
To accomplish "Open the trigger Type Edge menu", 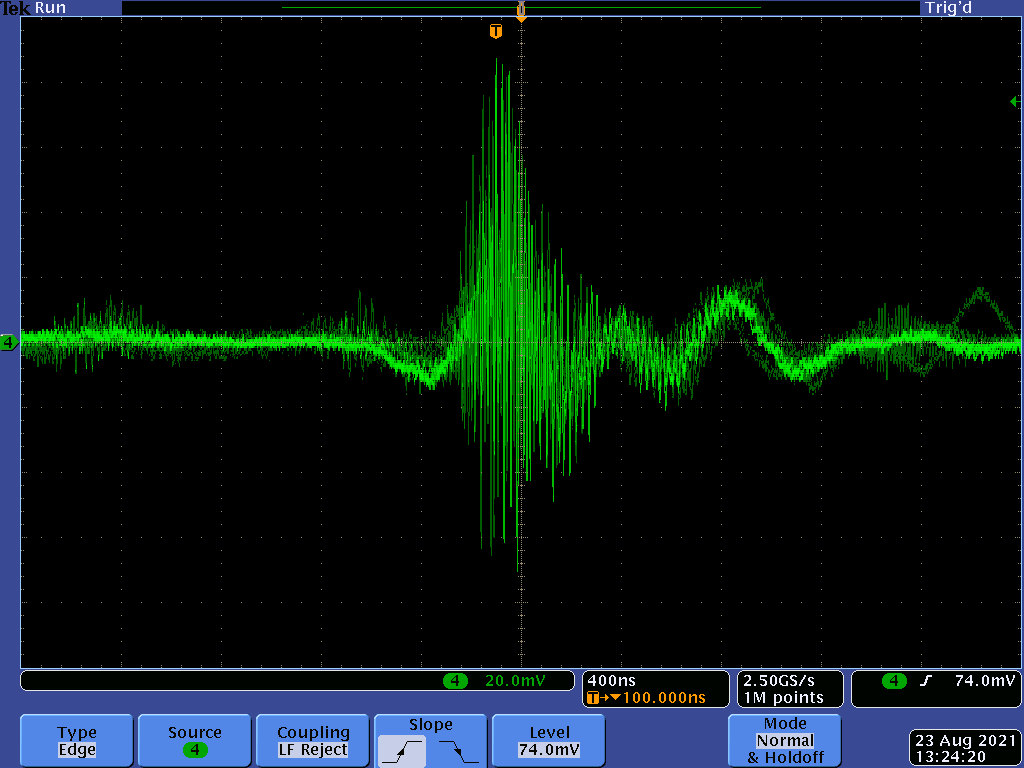I will (77, 741).
